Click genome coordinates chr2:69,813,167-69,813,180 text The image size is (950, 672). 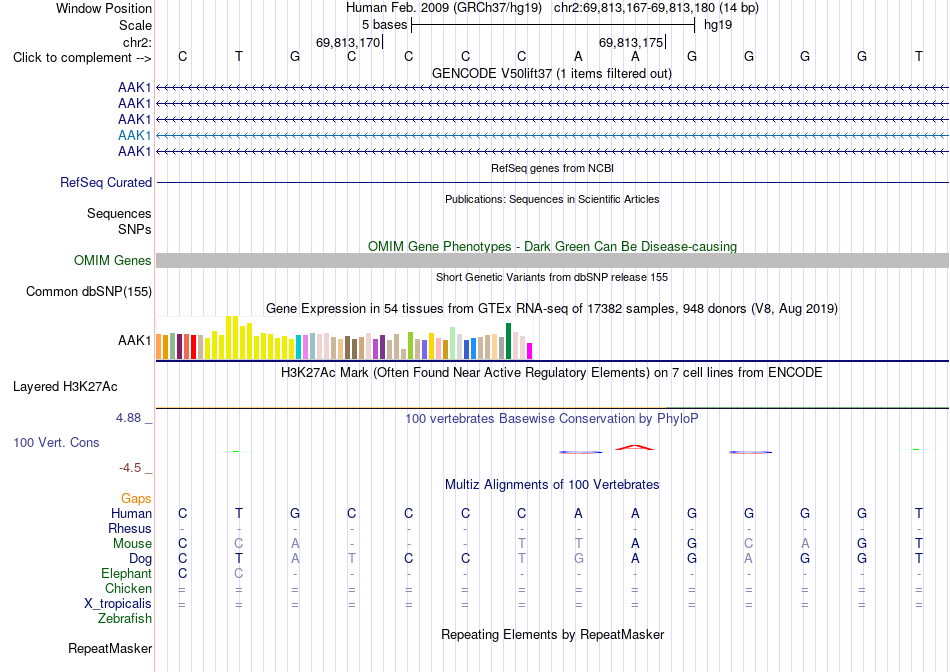click(634, 8)
